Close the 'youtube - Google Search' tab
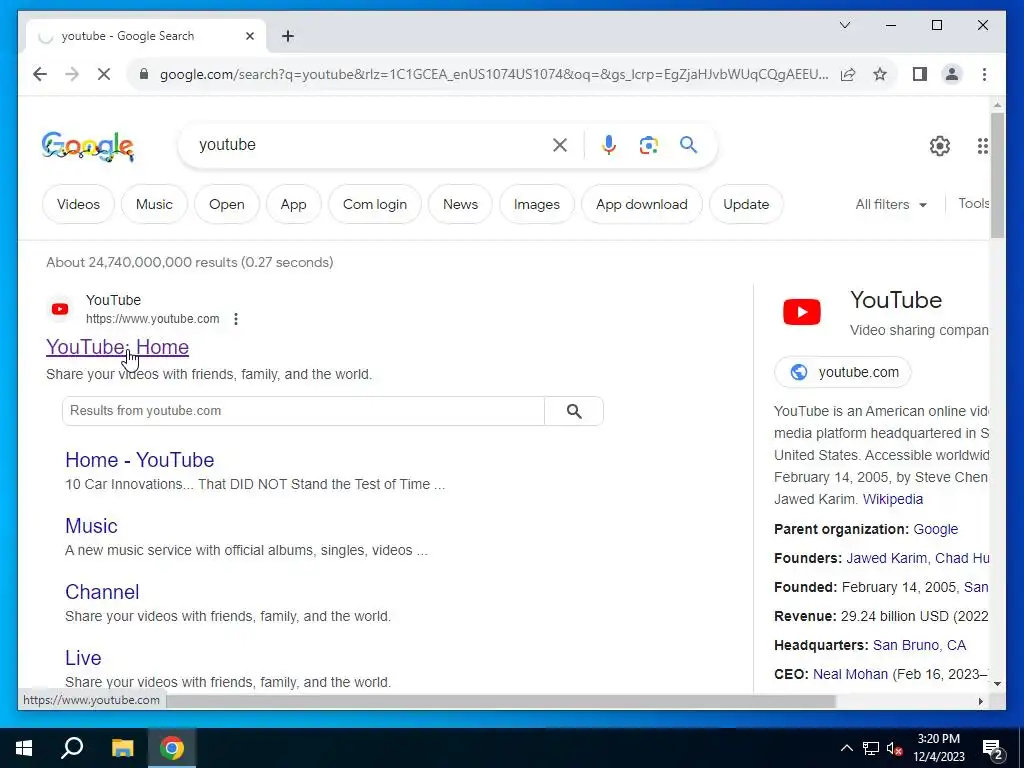 click(x=249, y=36)
